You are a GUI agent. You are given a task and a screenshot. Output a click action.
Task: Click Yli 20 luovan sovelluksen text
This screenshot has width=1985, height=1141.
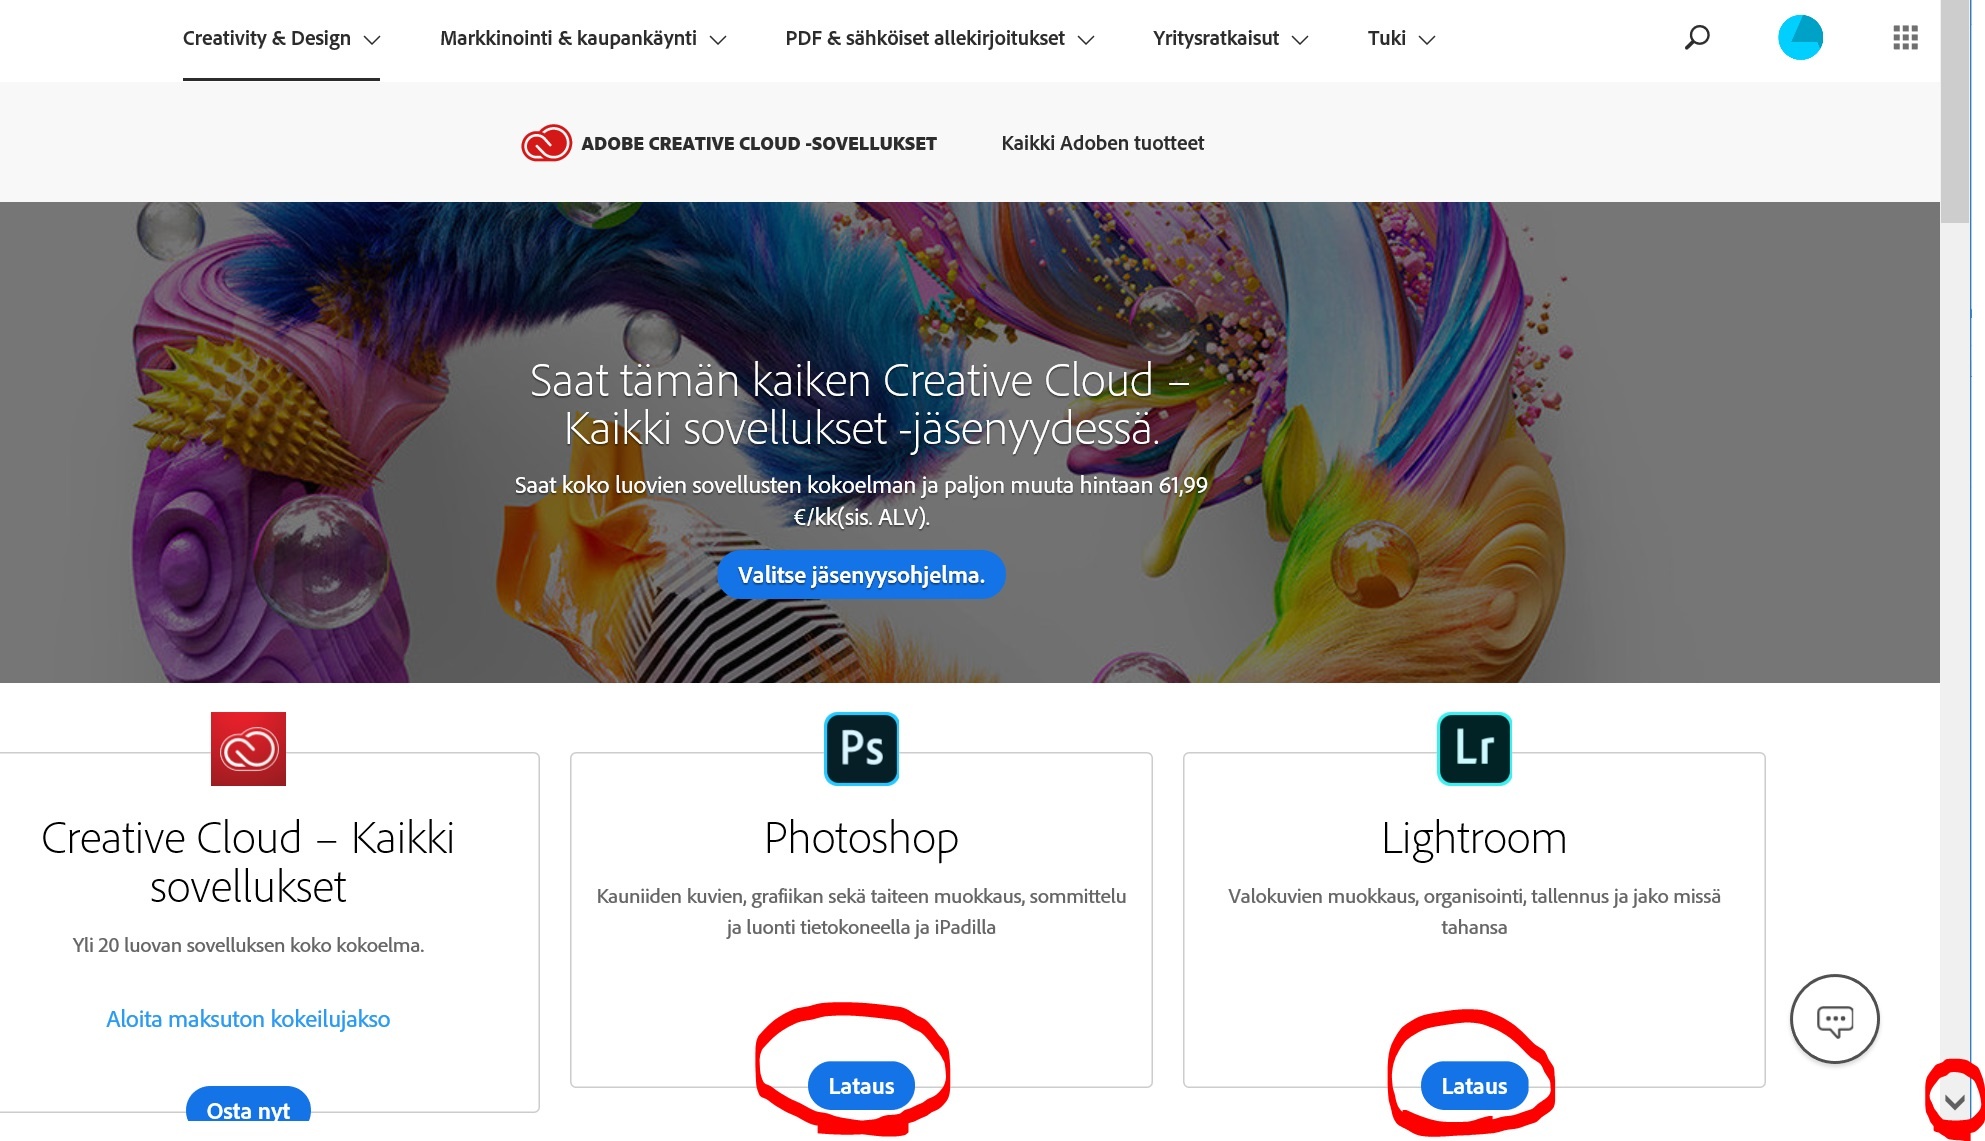[248, 945]
